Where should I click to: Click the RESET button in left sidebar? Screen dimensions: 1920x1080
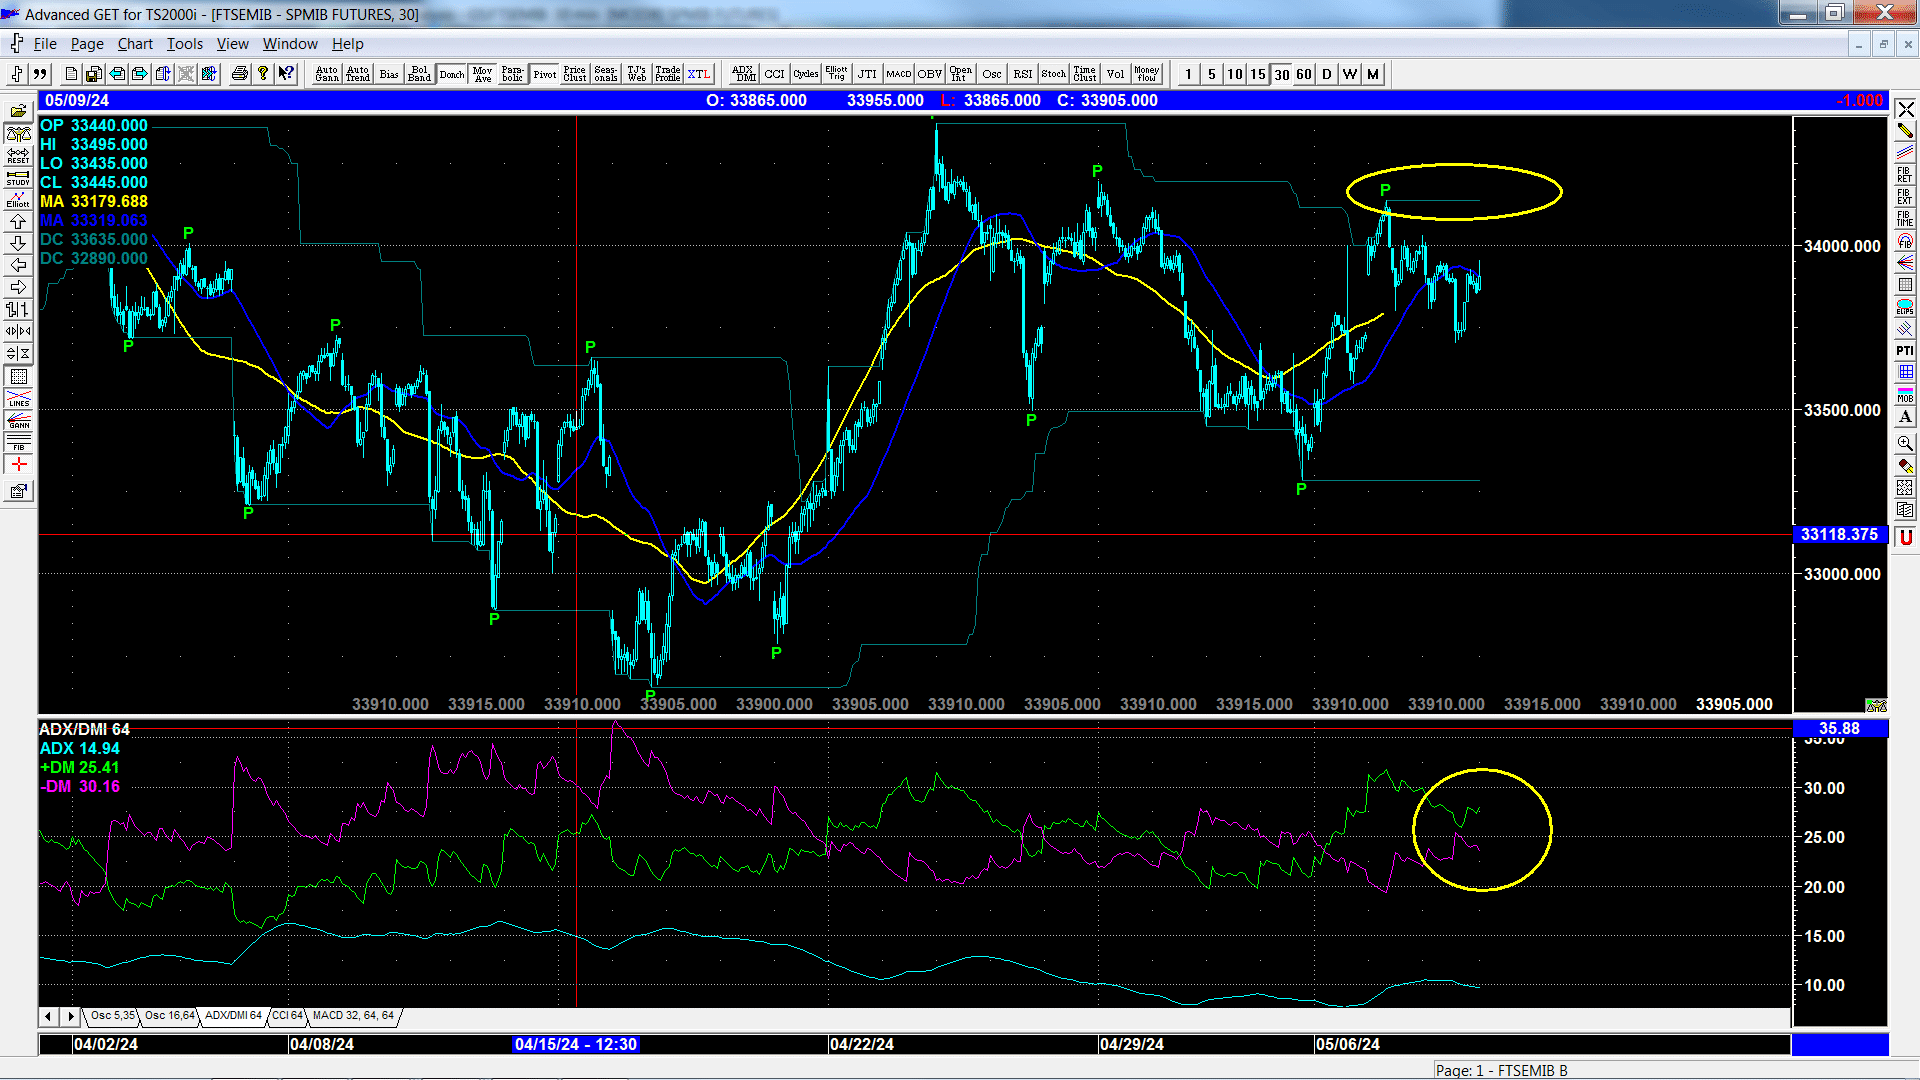[18, 155]
